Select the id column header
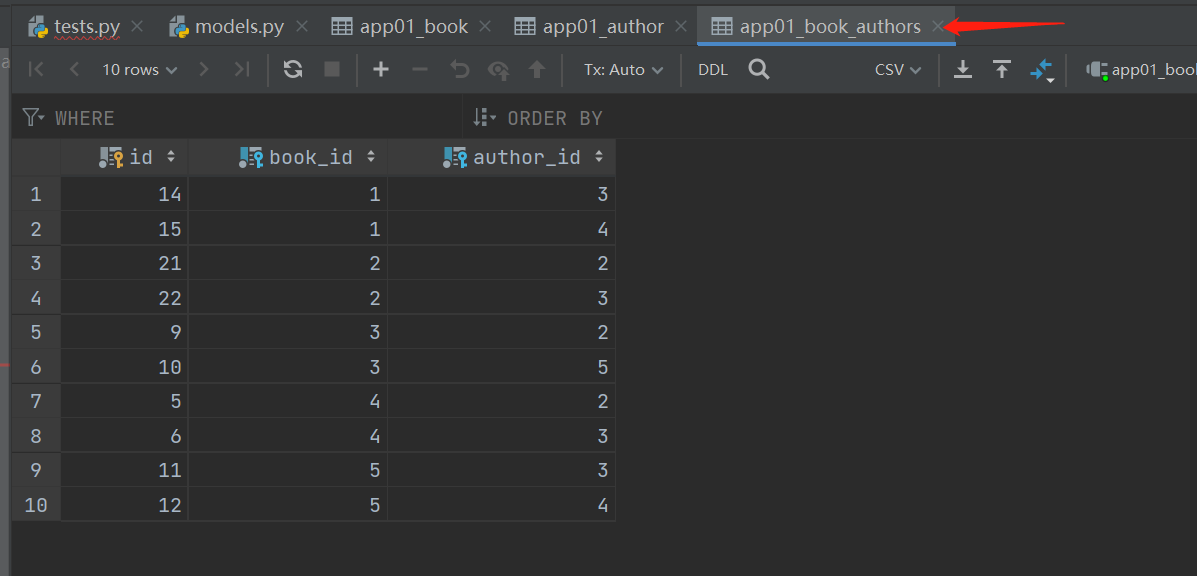This screenshot has height=576, width=1197. tap(124, 157)
